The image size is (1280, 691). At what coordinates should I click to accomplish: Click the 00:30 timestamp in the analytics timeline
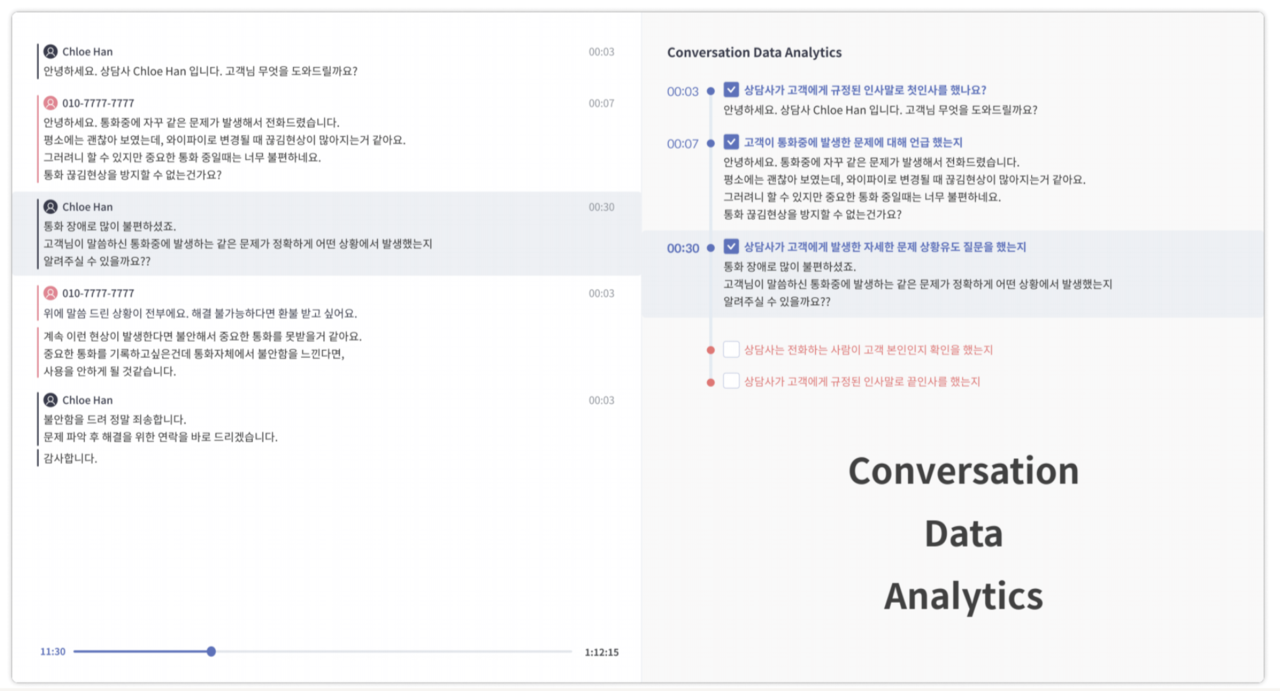(683, 248)
